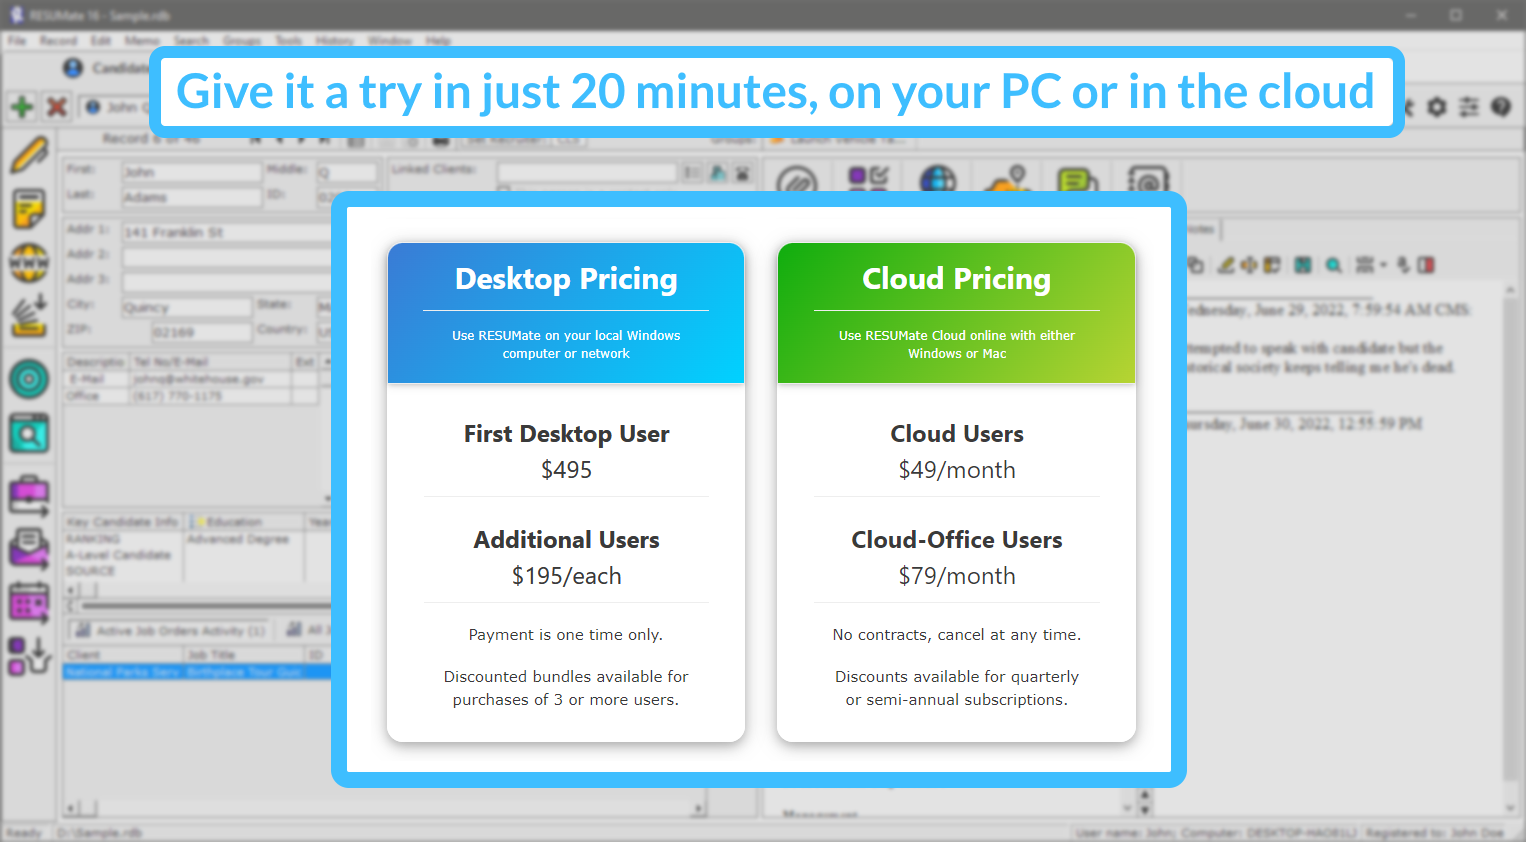Click the First name field containing John
Screen dimensions: 1526x842
pos(191,172)
